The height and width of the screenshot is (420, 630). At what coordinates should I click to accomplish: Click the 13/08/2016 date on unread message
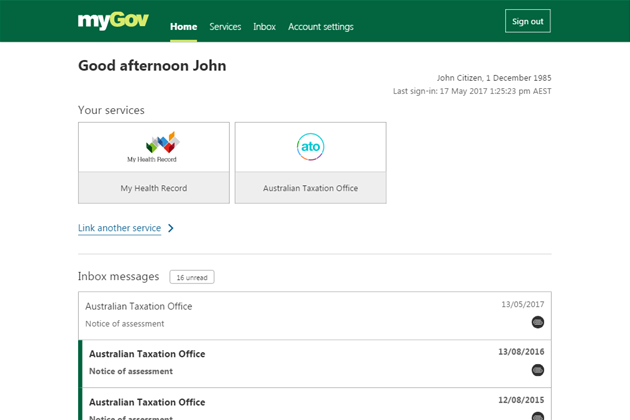click(x=520, y=352)
